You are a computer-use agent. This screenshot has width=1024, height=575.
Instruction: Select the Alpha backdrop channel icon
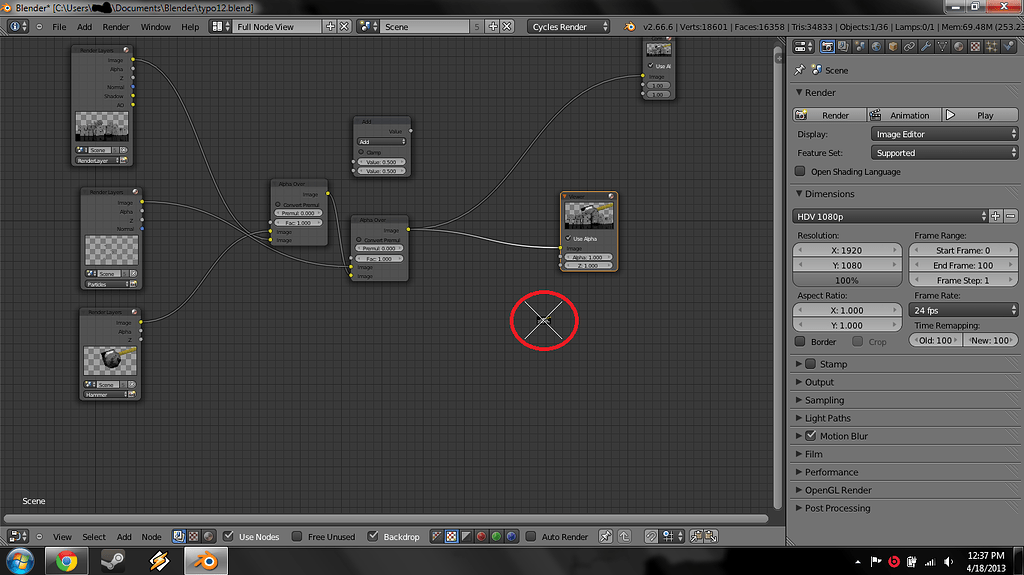pos(466,536)
